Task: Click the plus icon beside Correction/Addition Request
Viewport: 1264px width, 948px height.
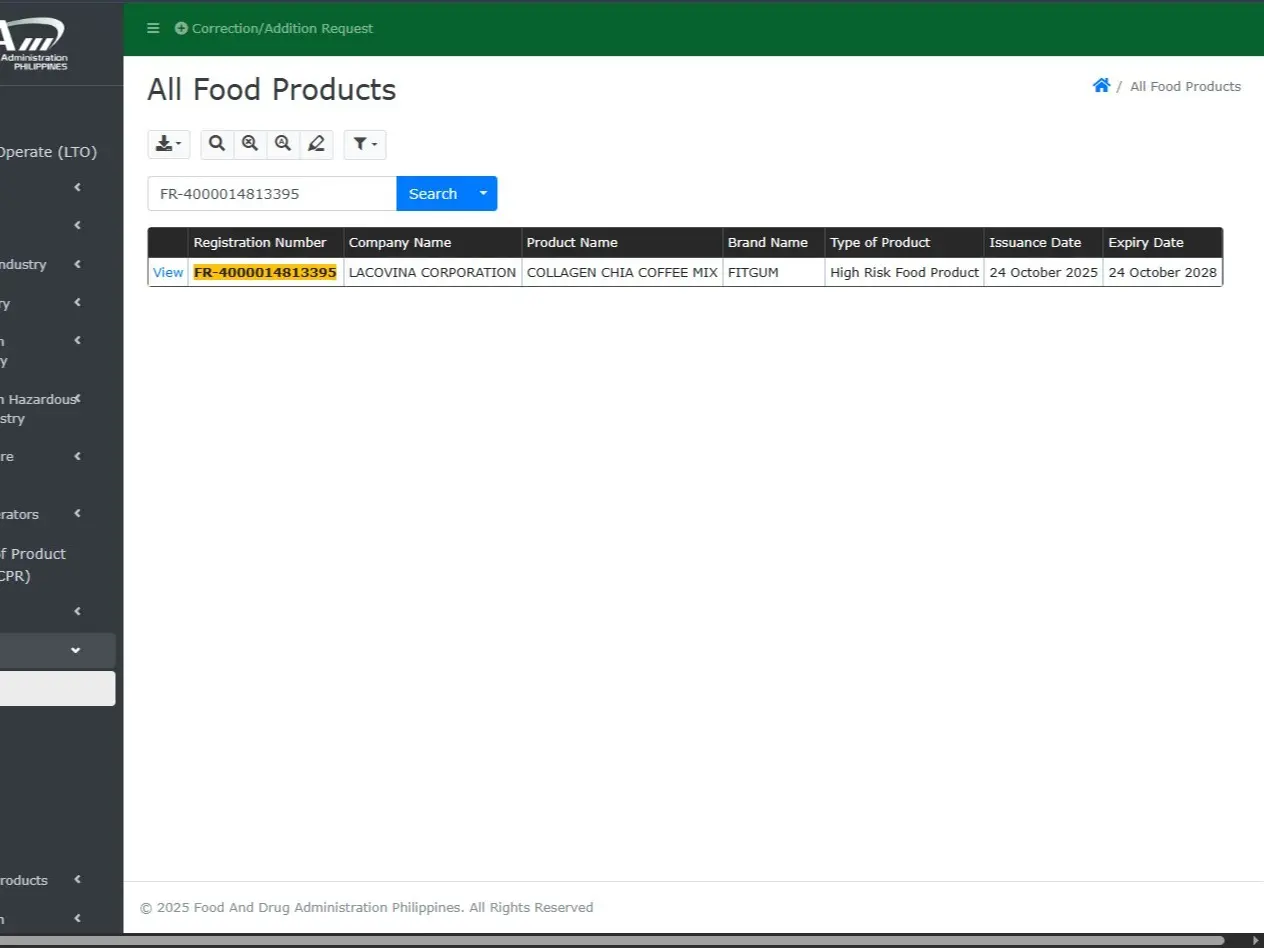Action: point(181,28)
